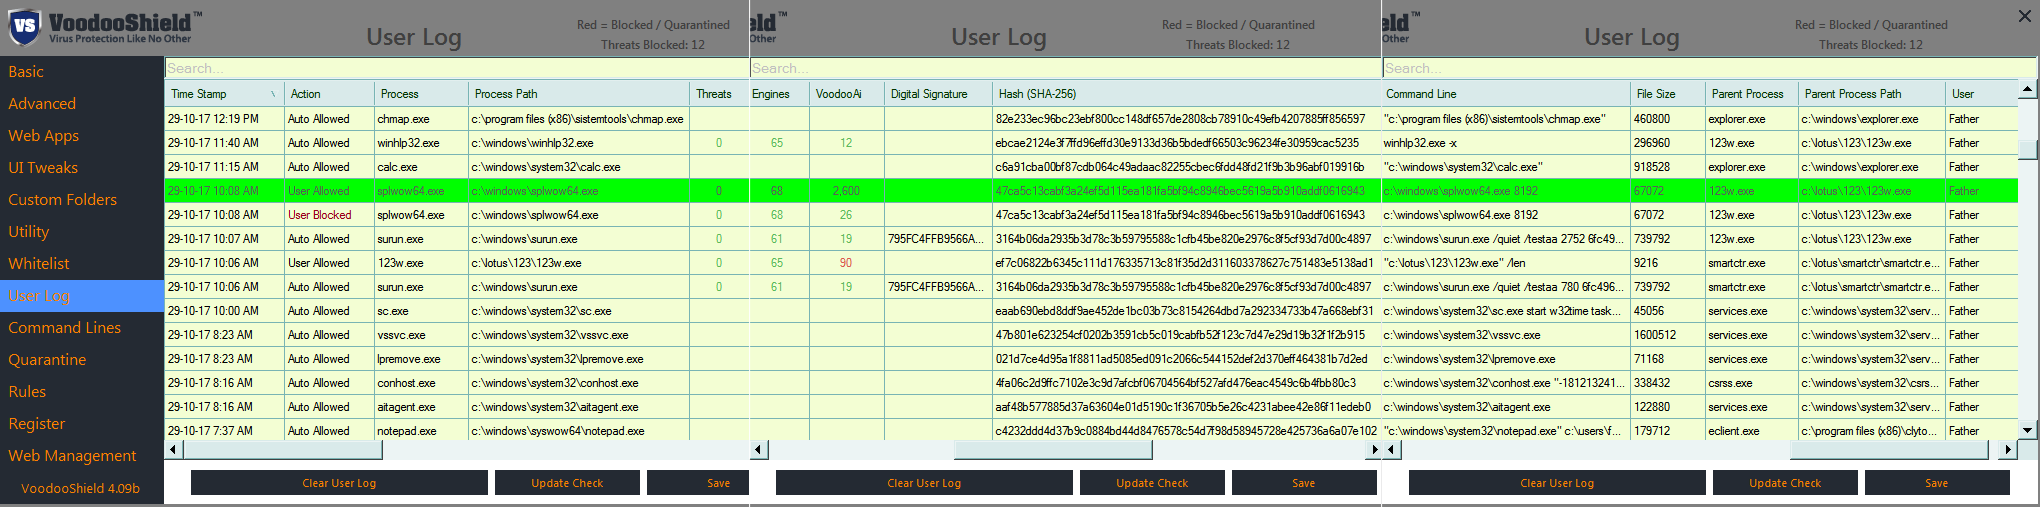
Task: Click Clear User Log button beneath Process Path table
Action: tap(339, 483)
